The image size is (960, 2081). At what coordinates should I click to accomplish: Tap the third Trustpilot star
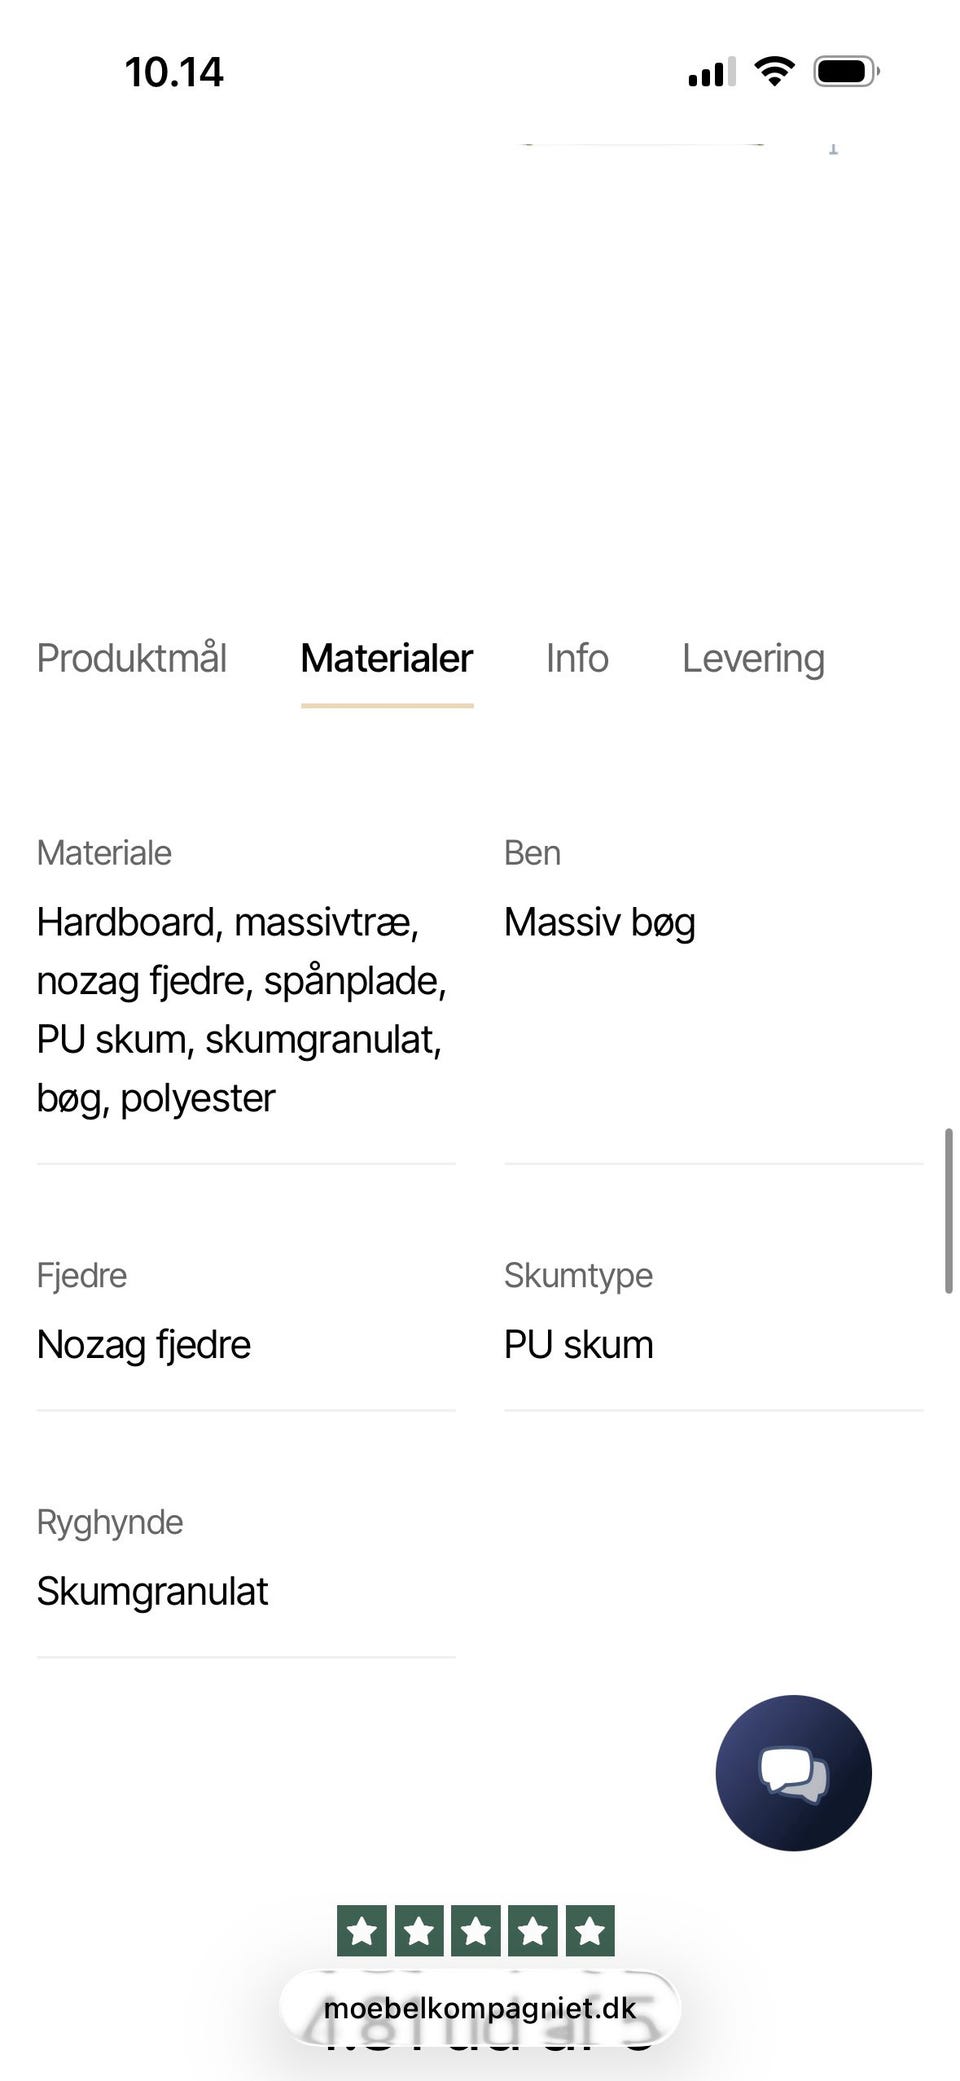tap(476, 1930)
